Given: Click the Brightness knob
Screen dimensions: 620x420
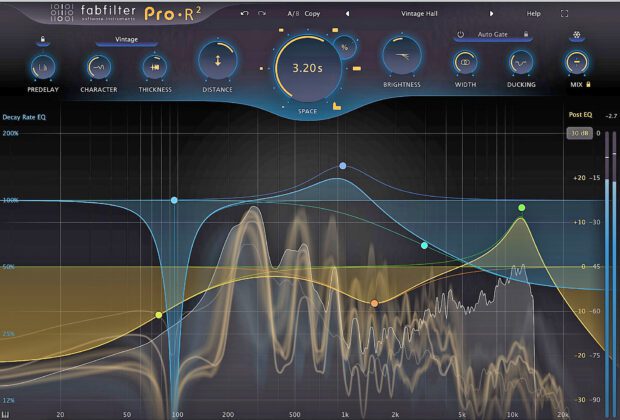Looking at the screenshot, I should click(401, 56).
